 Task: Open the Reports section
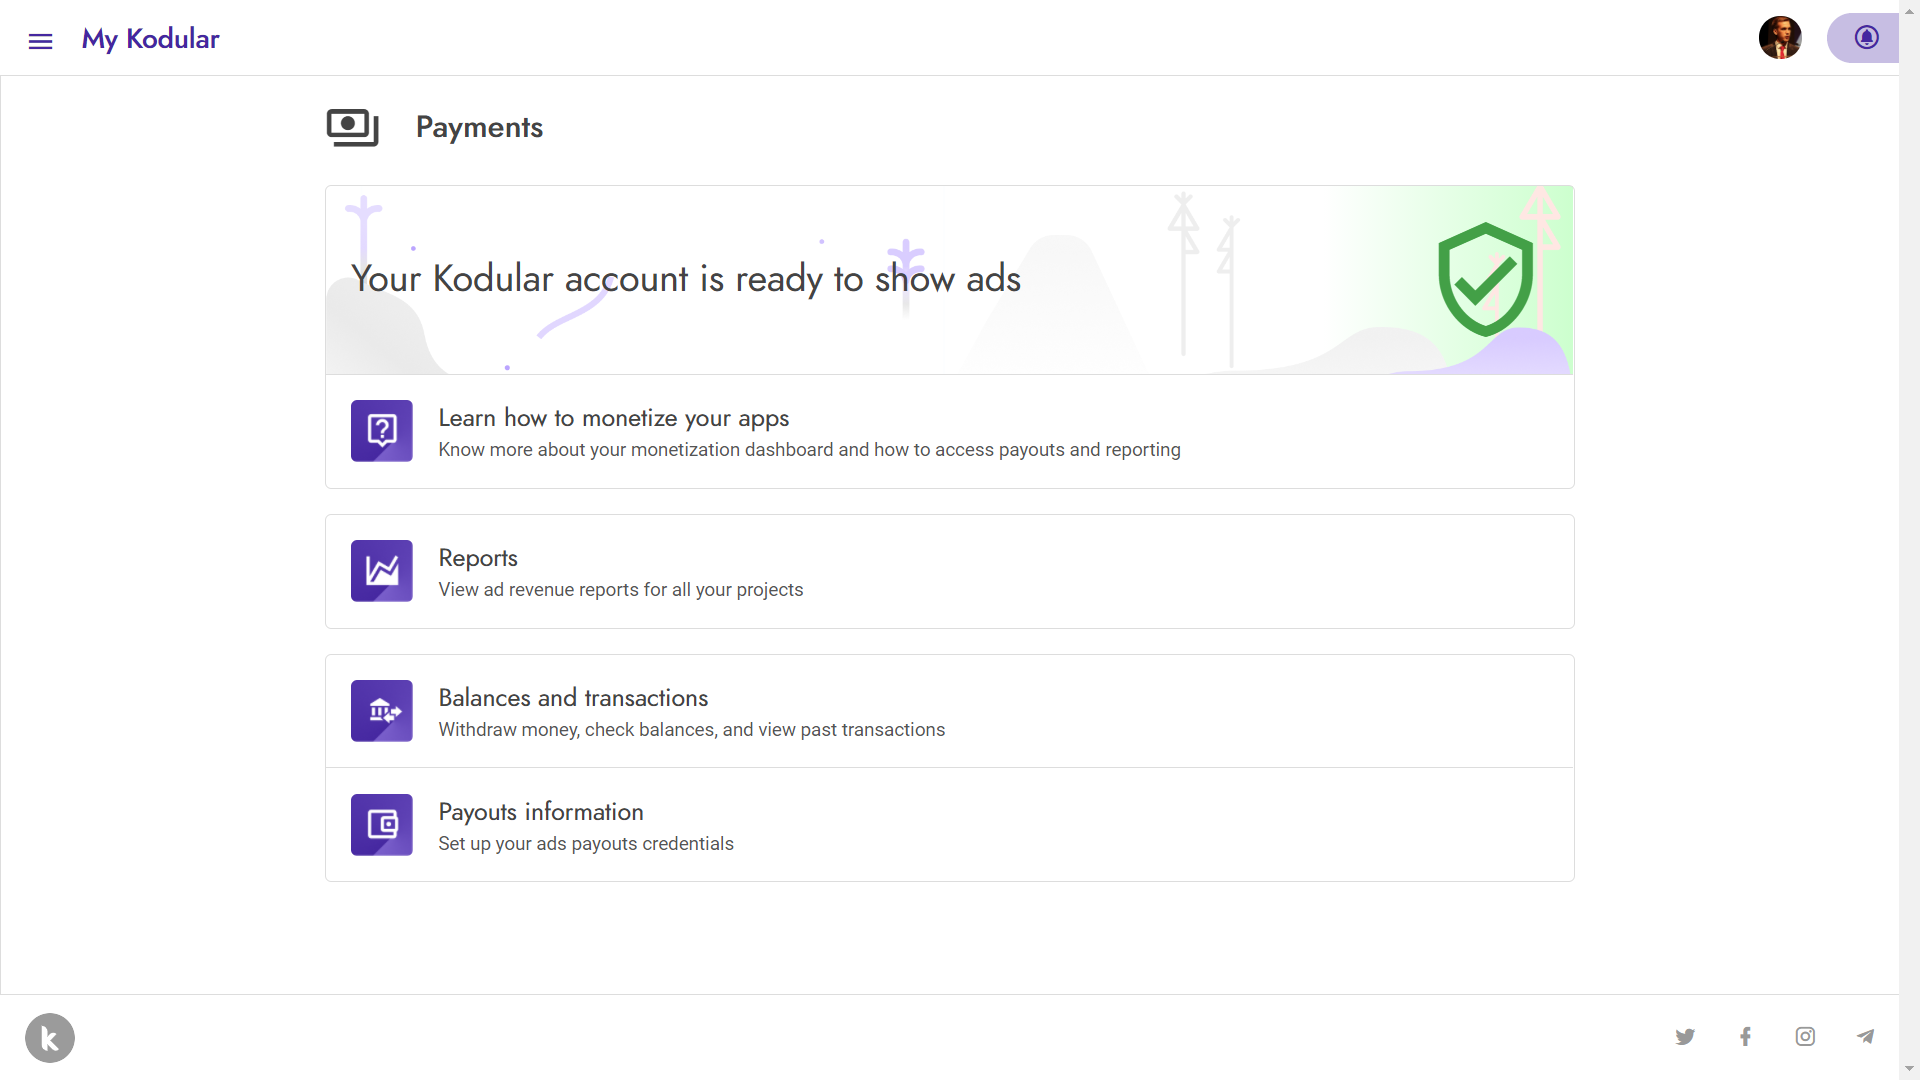click(x=950, y=572)
